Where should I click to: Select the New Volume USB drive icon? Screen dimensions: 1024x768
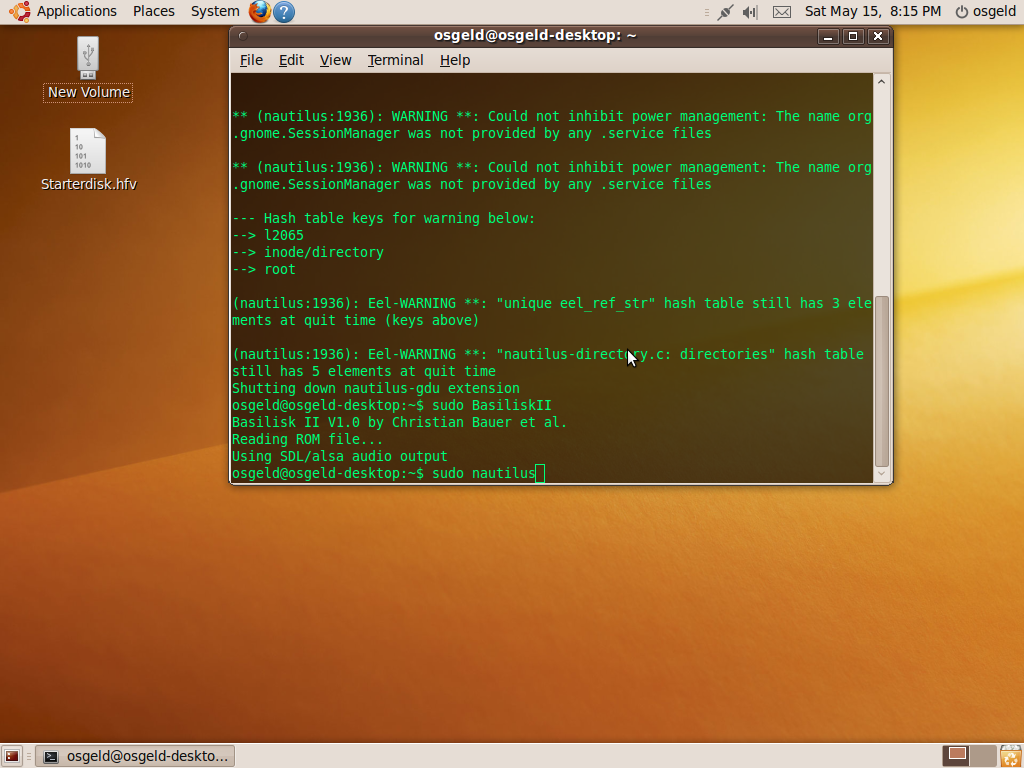point(88,57)
